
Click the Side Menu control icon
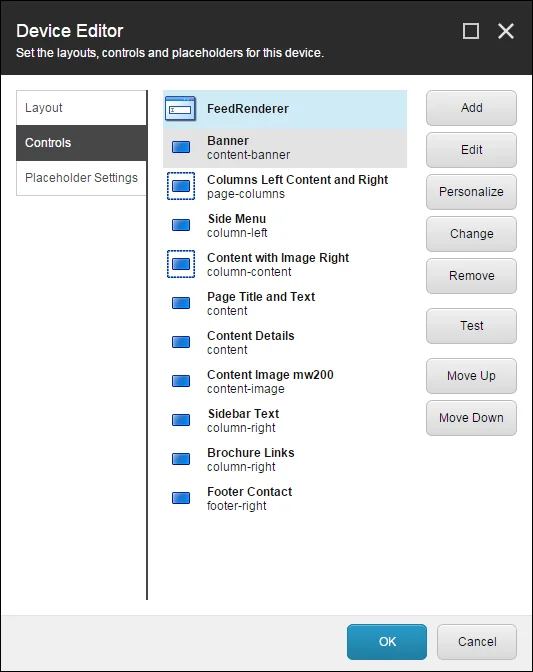point(181,225)
